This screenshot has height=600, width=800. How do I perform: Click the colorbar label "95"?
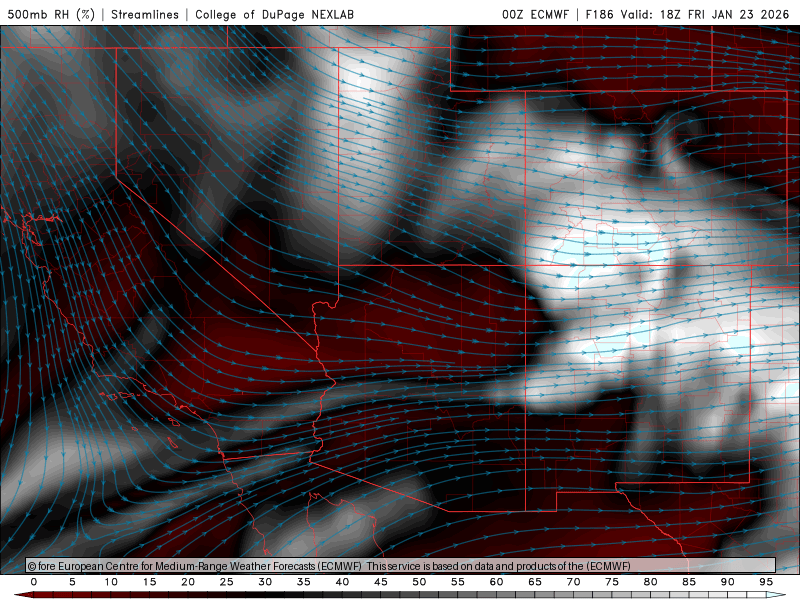tap(766, 582)
